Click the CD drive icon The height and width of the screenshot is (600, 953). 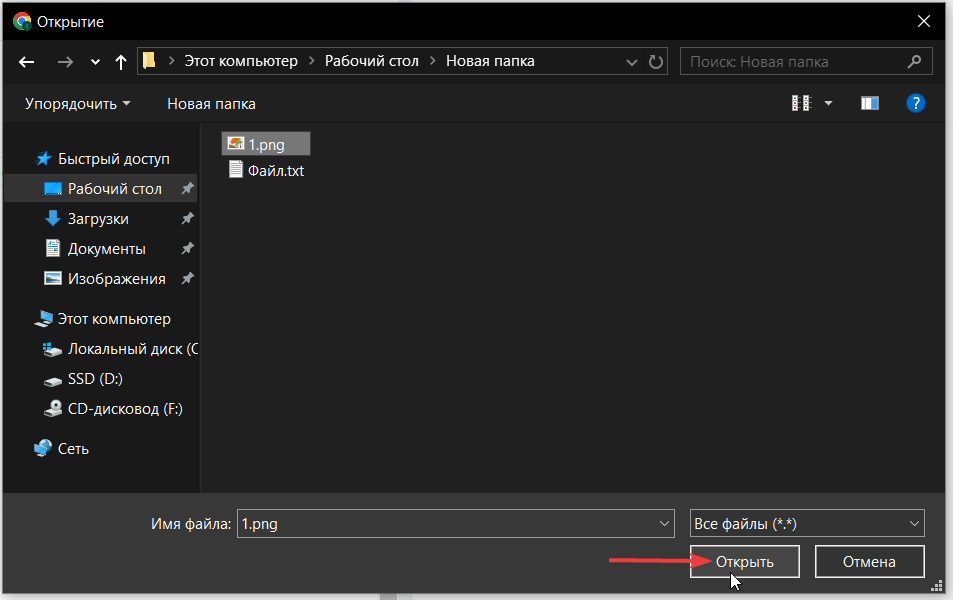click(53, 409)
